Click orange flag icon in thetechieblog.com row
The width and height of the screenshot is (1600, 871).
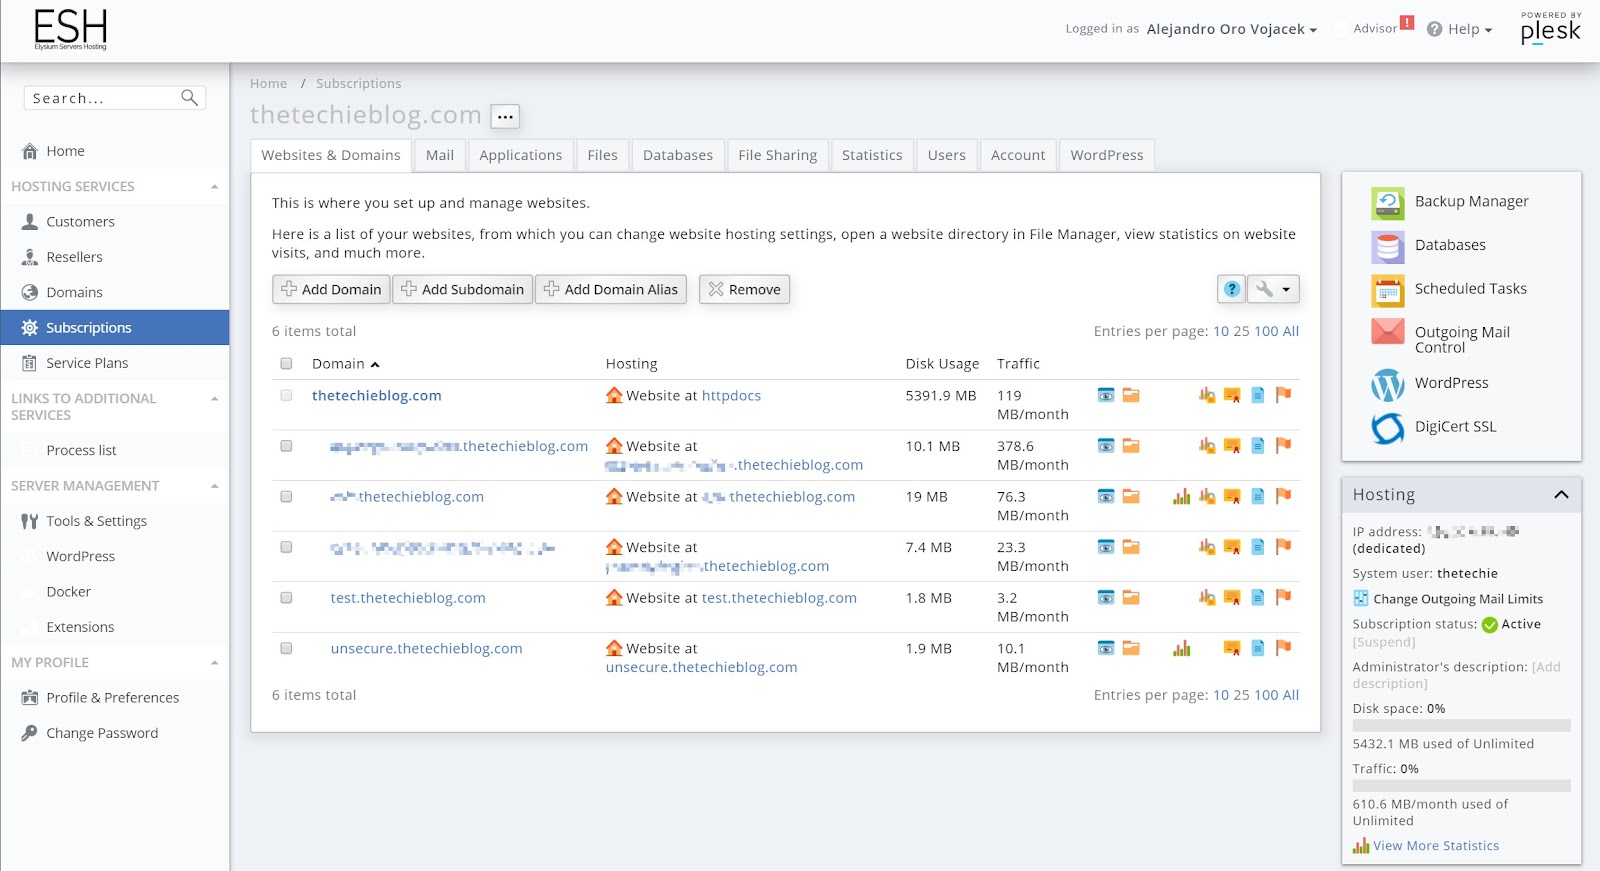click(1284, 395)
